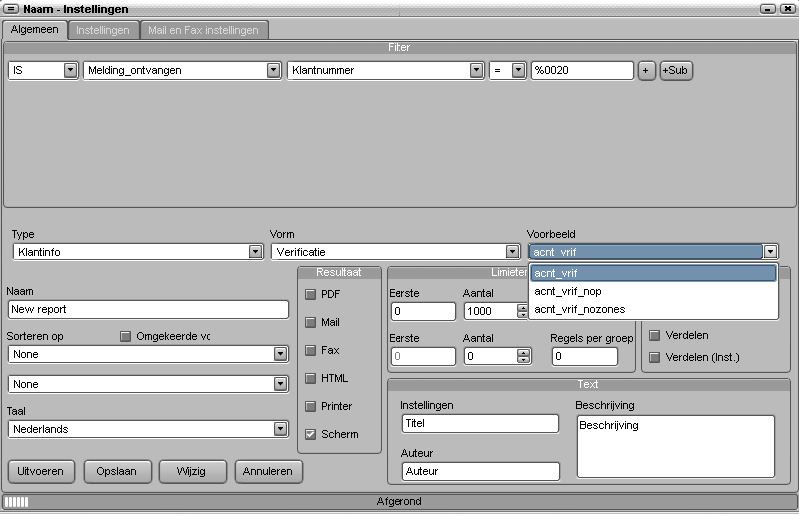This screenshot has height=514, width=799.
Task: Click the Annuleren button
Action: 268,471
